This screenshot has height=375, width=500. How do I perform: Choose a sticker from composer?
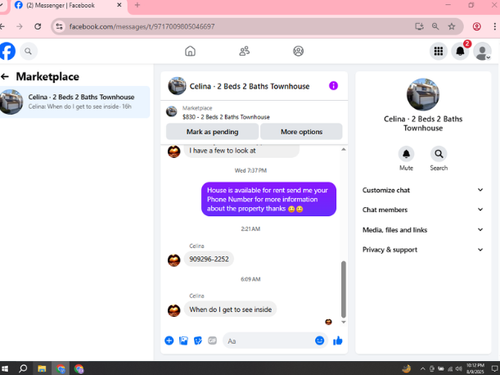198,341
